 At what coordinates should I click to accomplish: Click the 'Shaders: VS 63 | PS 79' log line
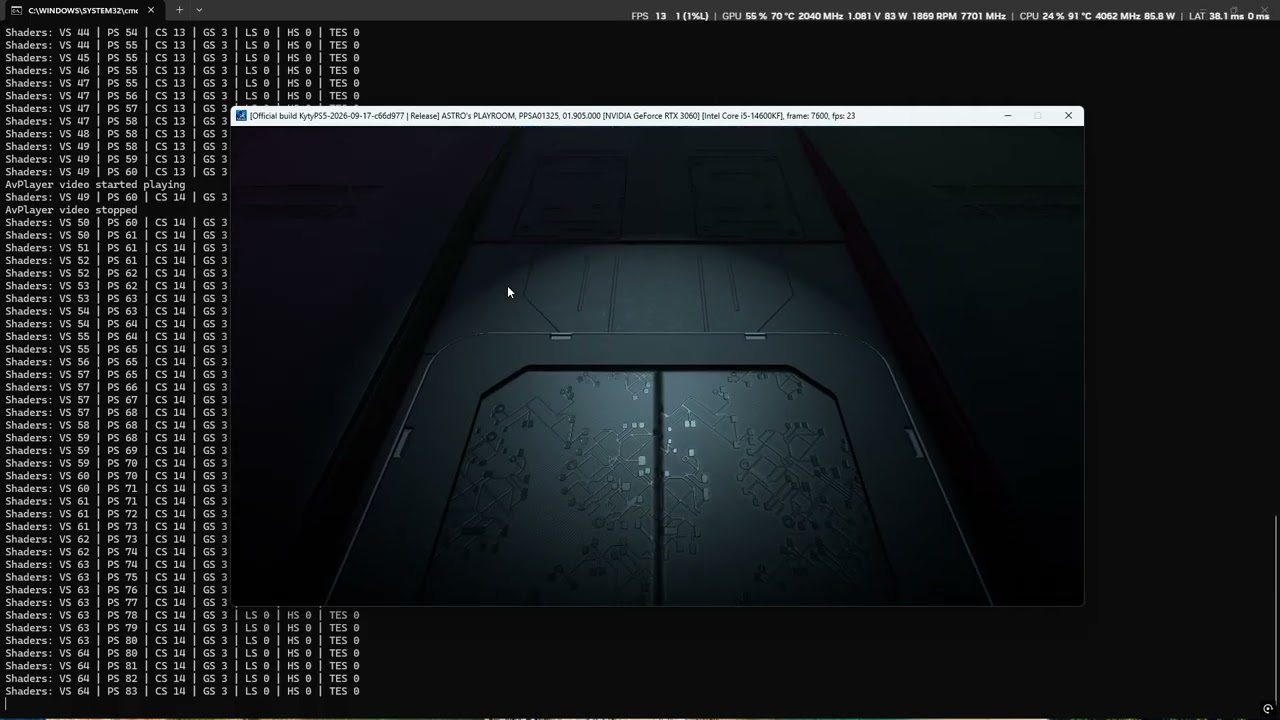pos(182,628)
